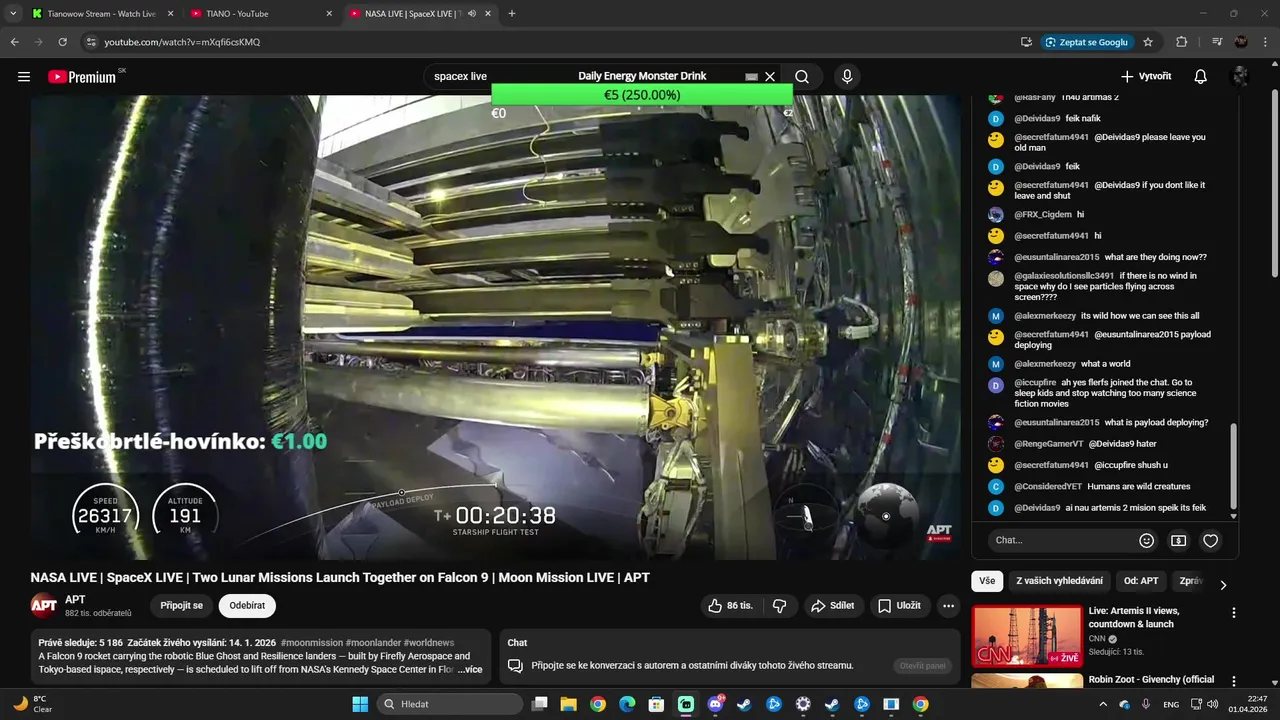Clear the search box with the X
The width and height of the screenshot is (1280, 720).
(770, 77)
